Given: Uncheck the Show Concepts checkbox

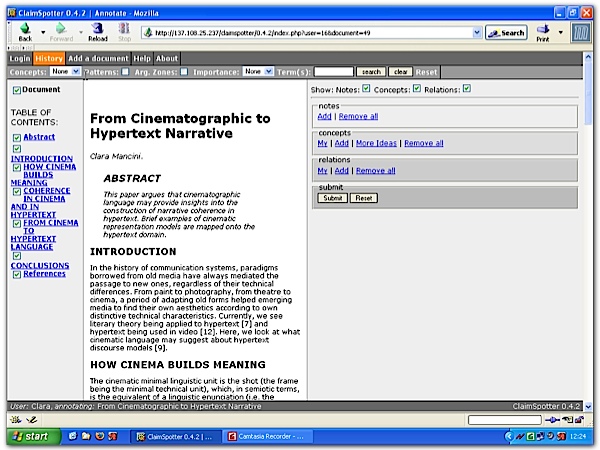Looking at the screenshot, I should click(x=417, y=88).
